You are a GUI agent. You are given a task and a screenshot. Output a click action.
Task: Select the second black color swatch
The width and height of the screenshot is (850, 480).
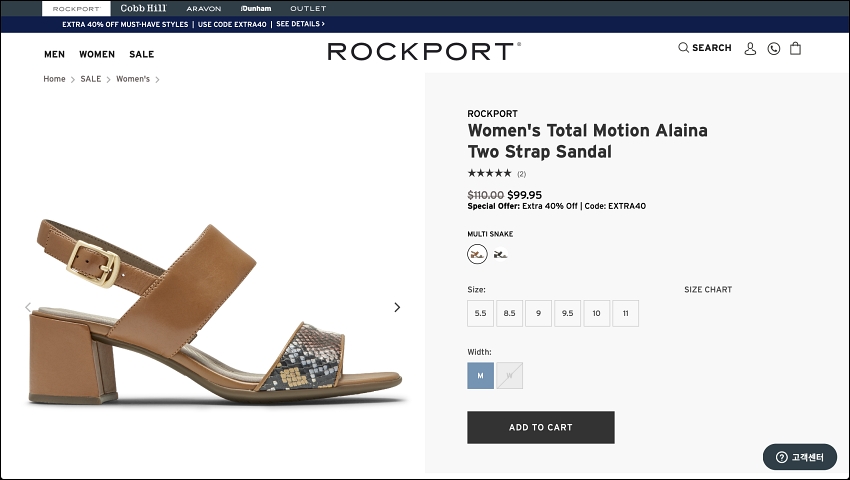(500, 254)
